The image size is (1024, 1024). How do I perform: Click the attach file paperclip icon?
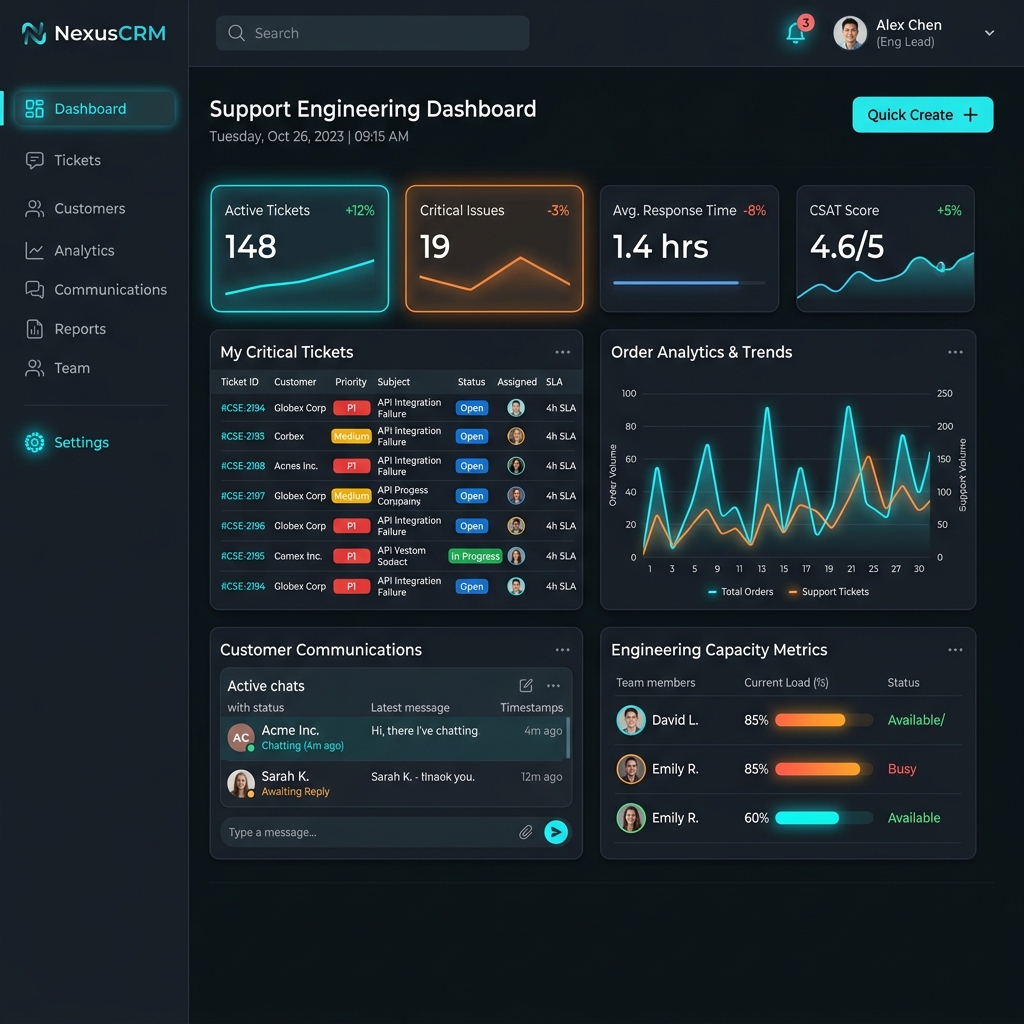click(x=526, y=832)
